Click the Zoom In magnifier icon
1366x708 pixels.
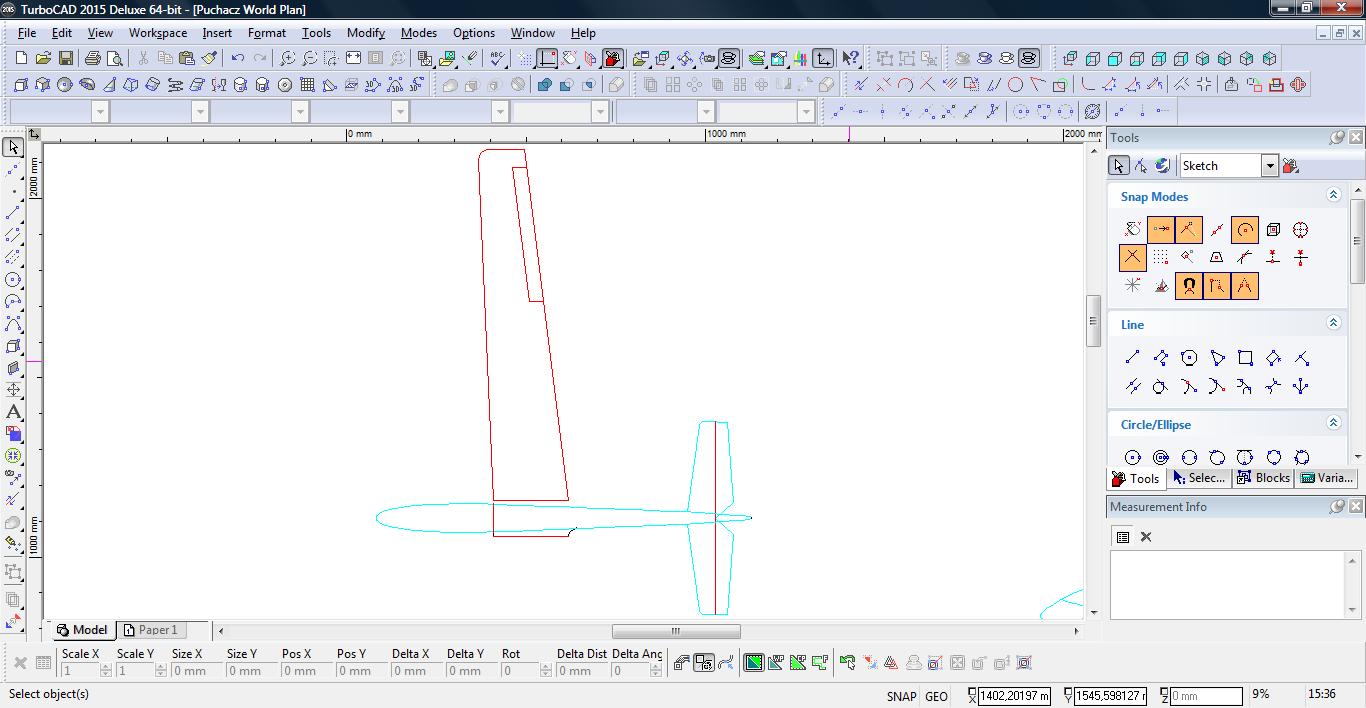pyautogui.click(x=287, y=59)
